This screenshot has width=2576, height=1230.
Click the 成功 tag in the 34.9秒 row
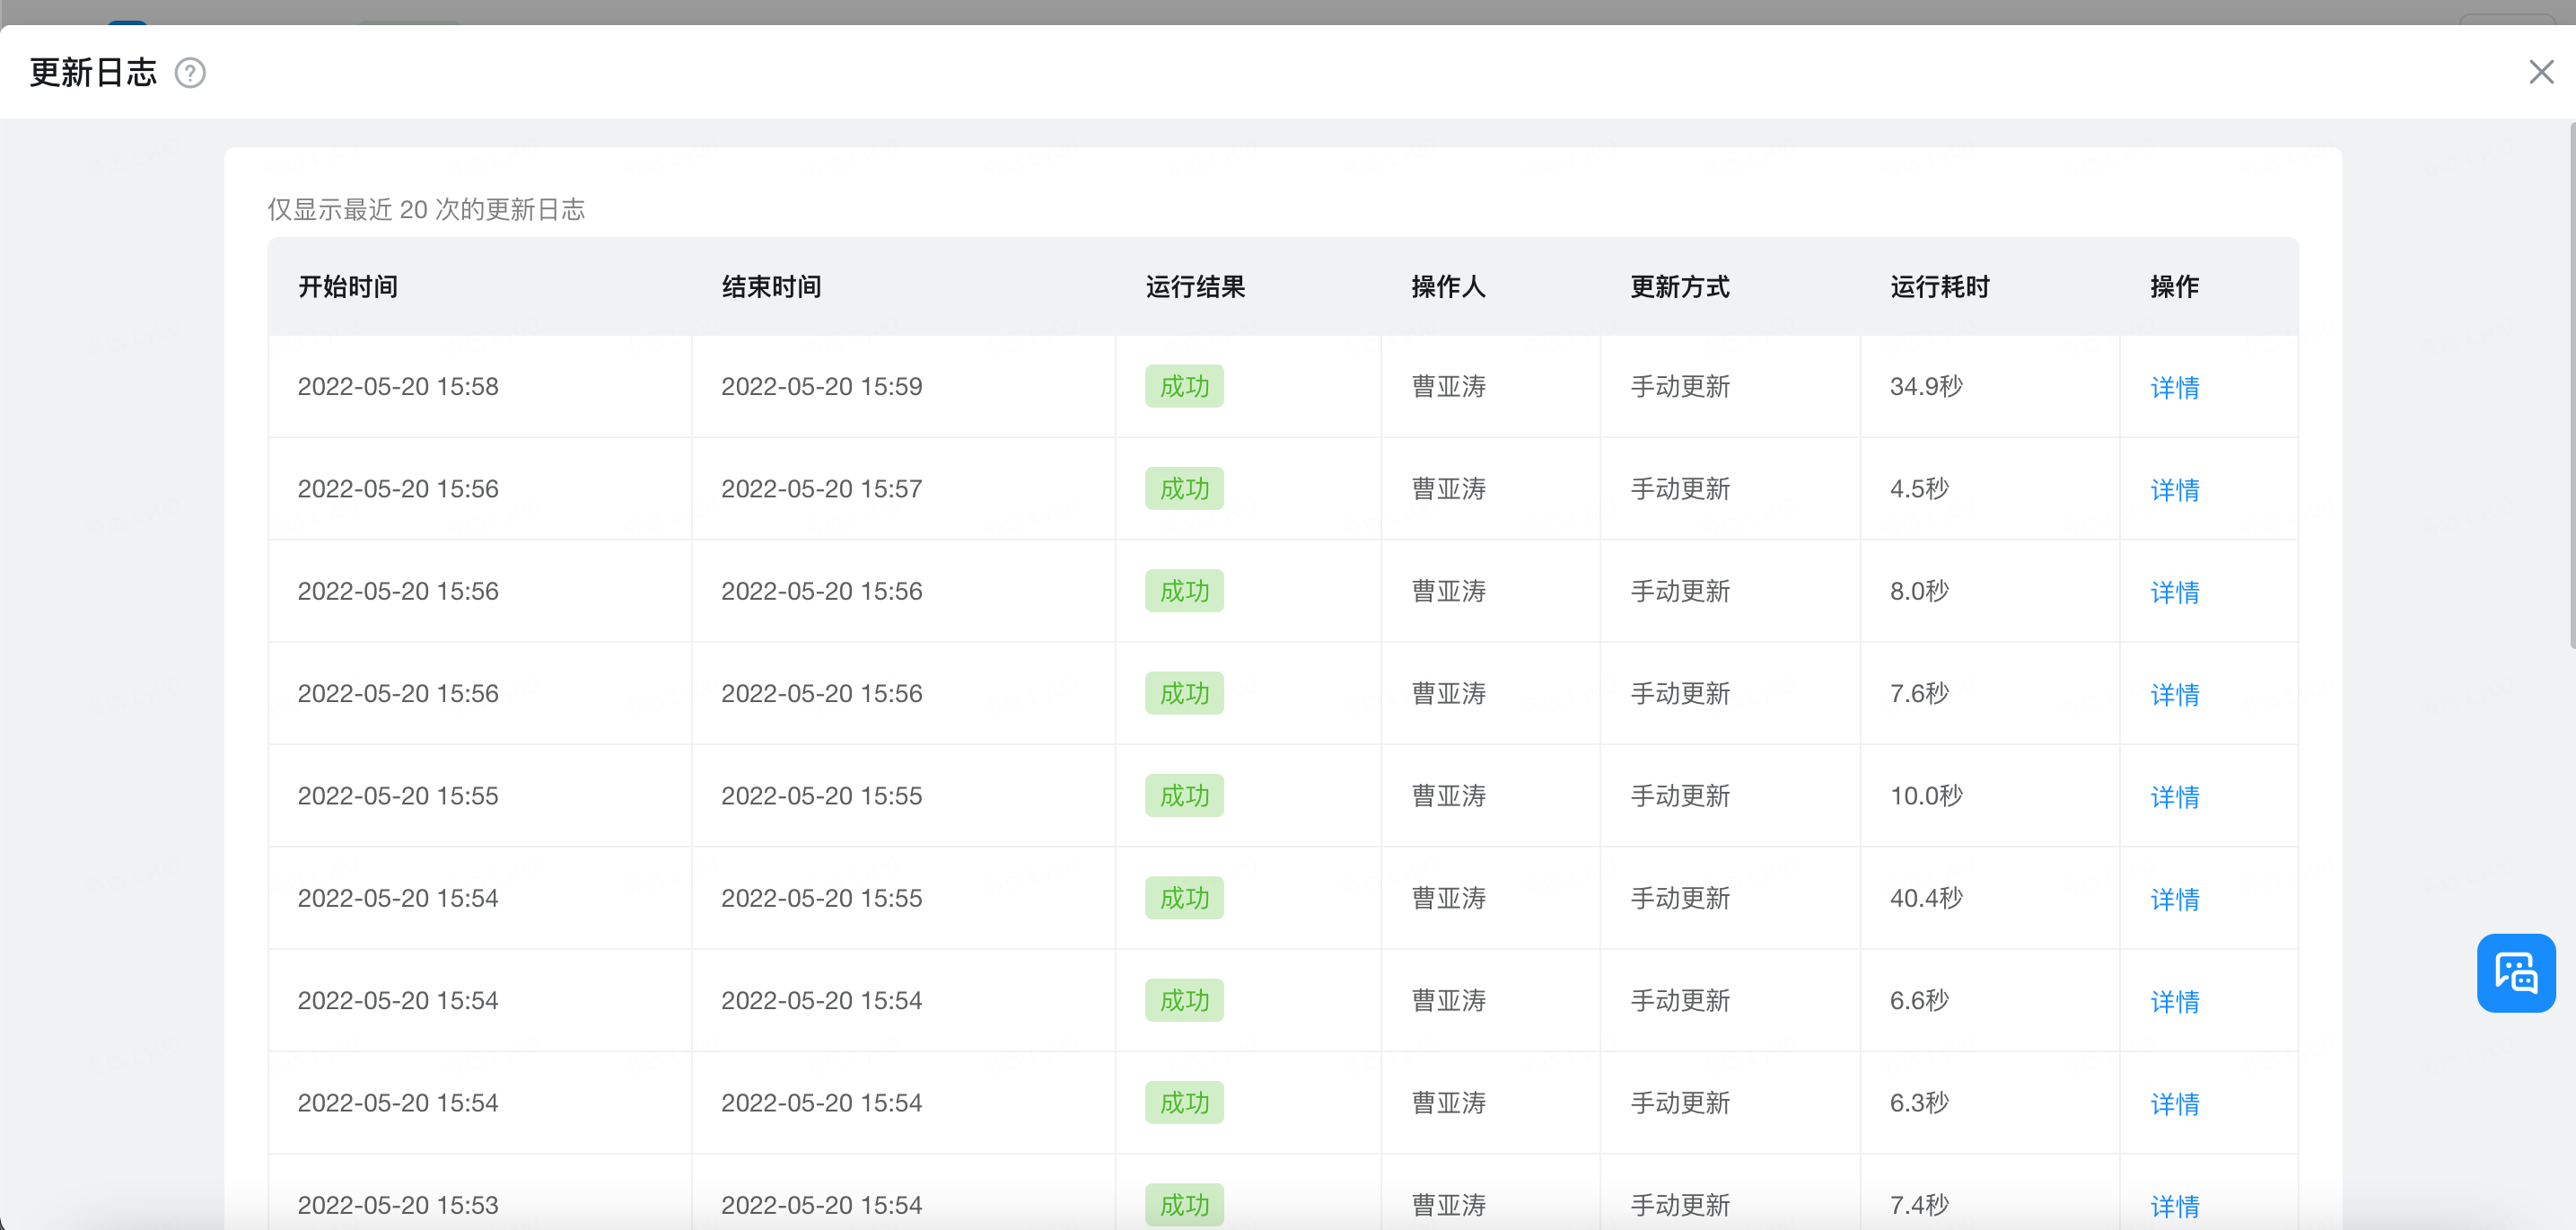click(x=1184, y=386)
